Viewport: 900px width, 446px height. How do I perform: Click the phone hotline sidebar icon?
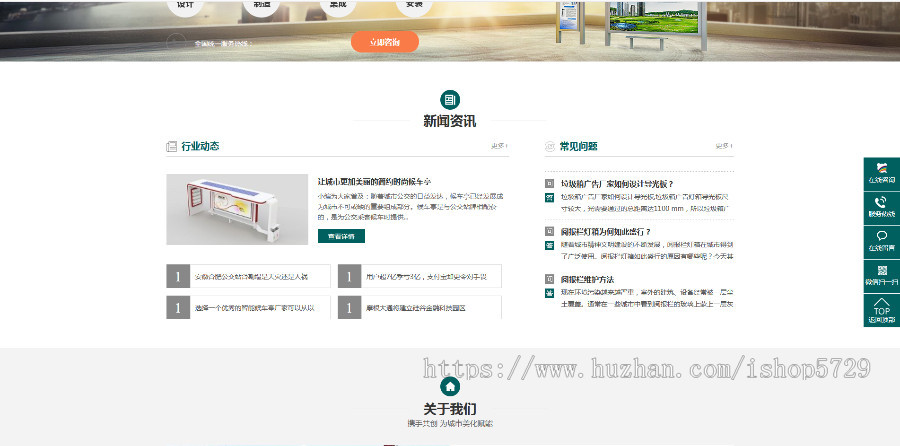click(x=882, y=208)
